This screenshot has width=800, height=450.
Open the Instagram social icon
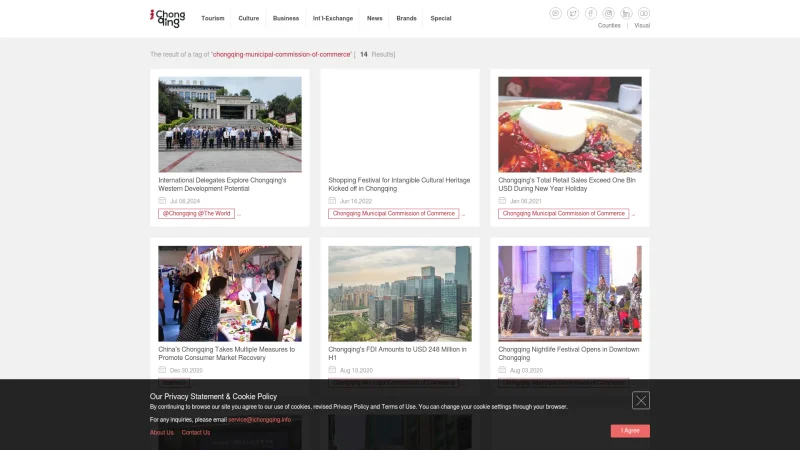[x=608, y=13]
